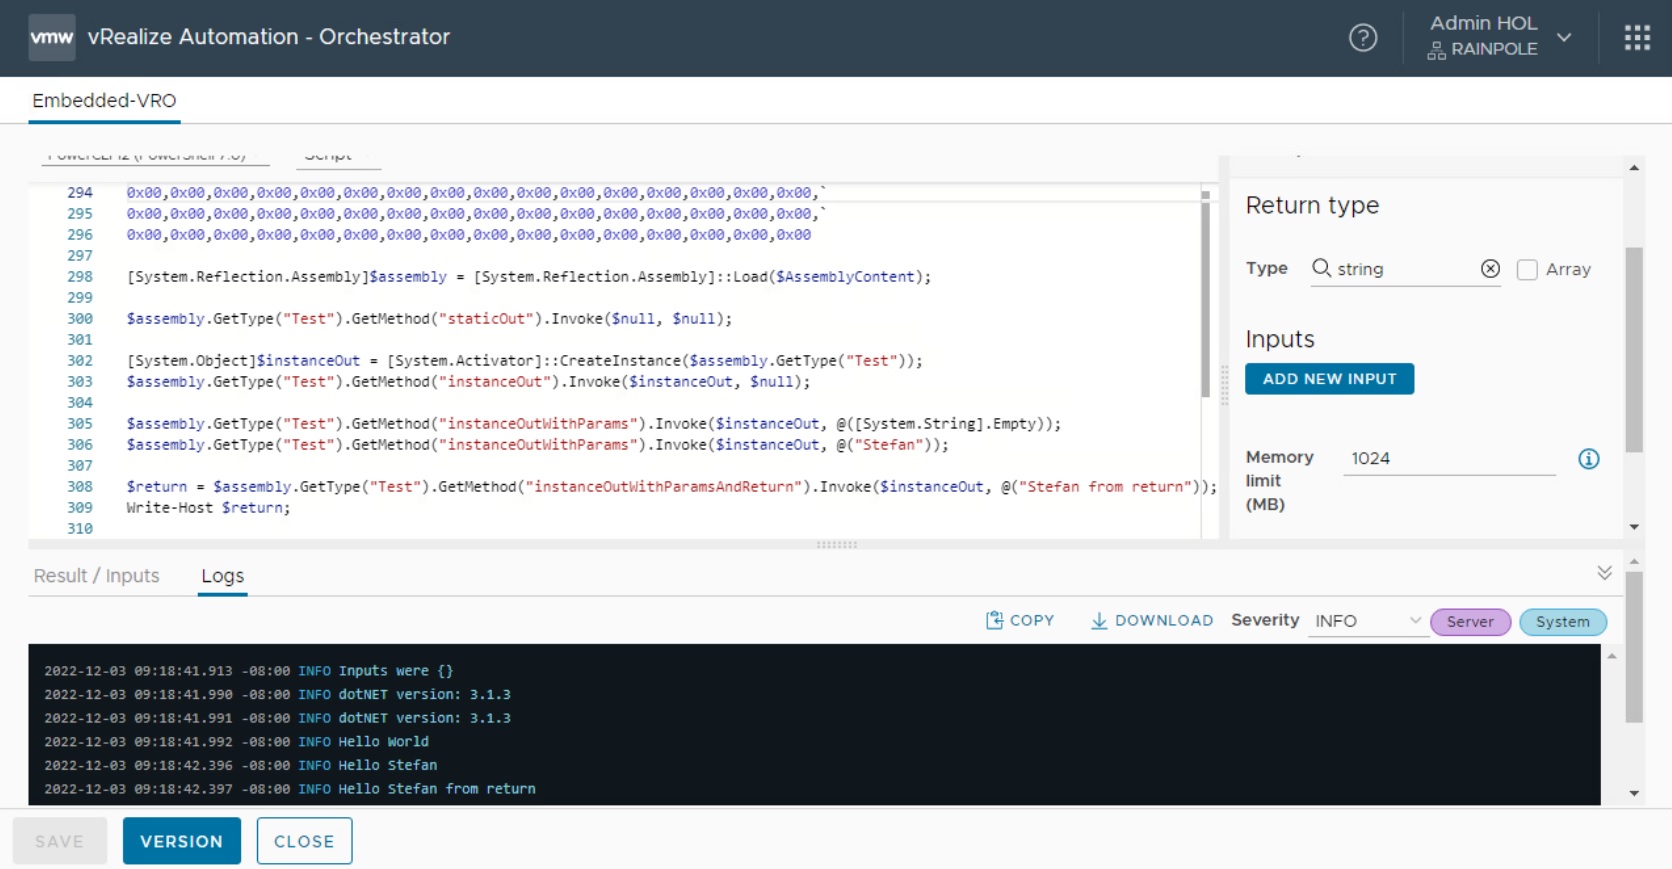This screenshot has height=869, width=1672.
Task: Click the properties panel scrollbar thumb
Action: [1634, 350]
